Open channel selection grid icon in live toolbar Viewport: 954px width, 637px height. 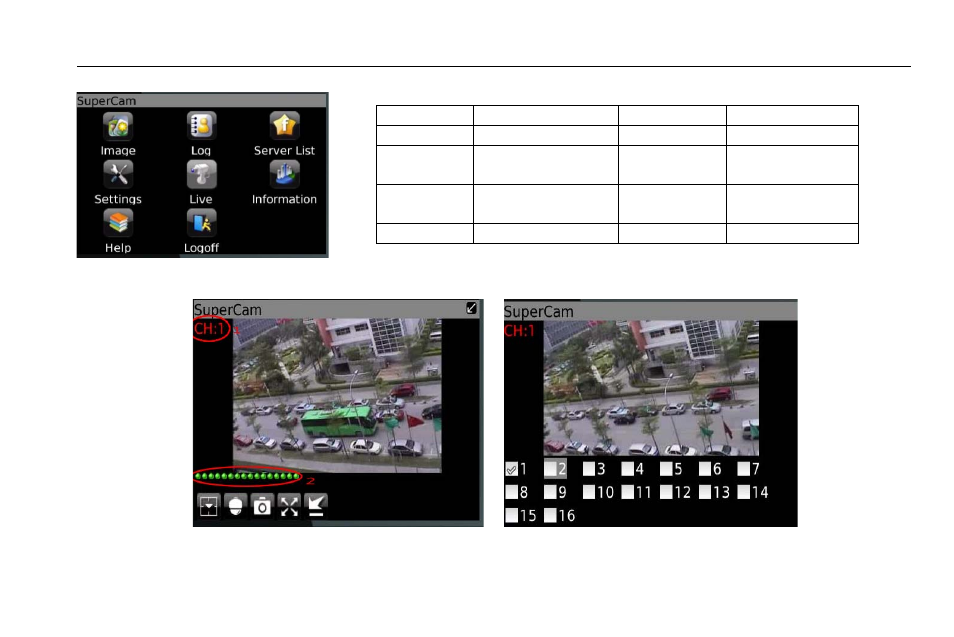click(209, 506)
